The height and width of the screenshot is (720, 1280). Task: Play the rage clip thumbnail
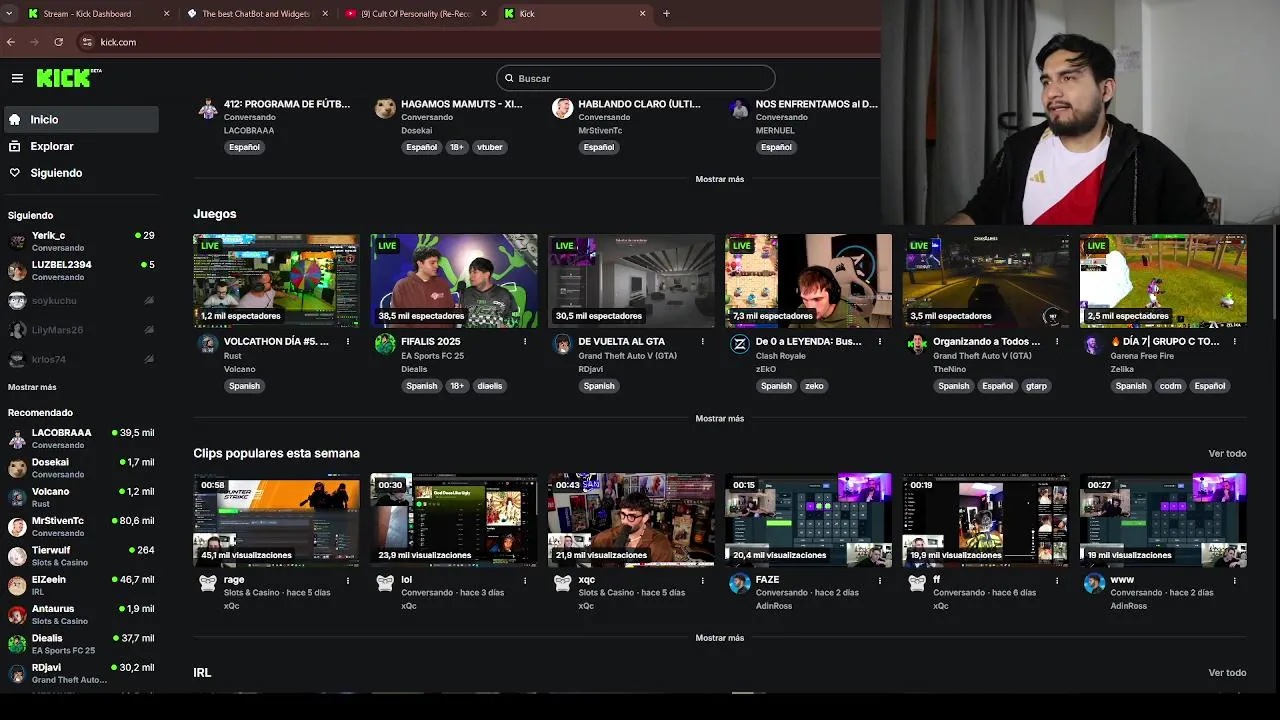[276, 520]
